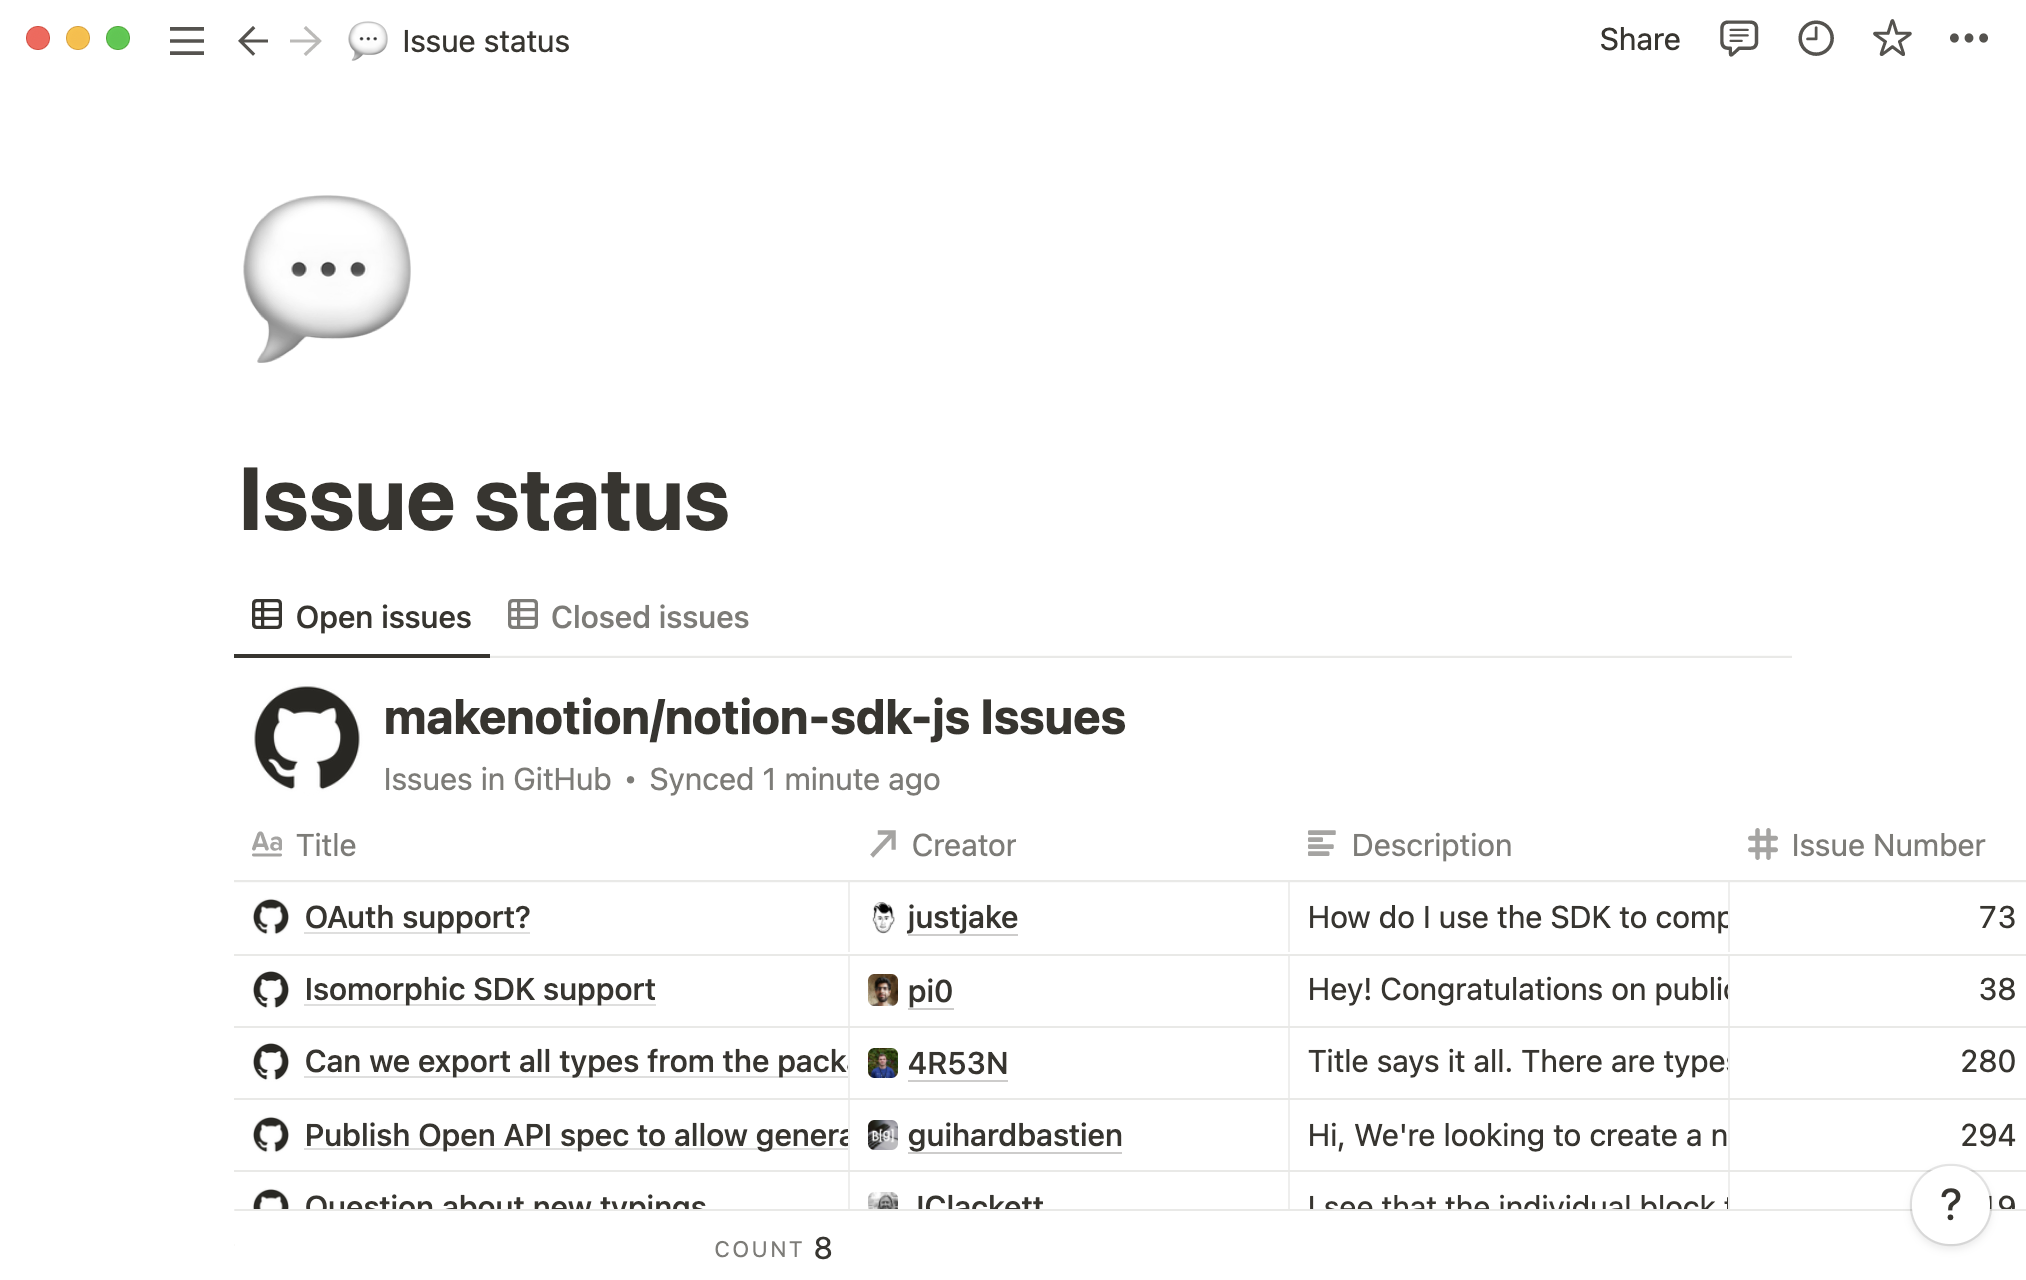Click the GitHub logo icon on OAuth row
The image size is (2026, 1280).
coord(271,917)
